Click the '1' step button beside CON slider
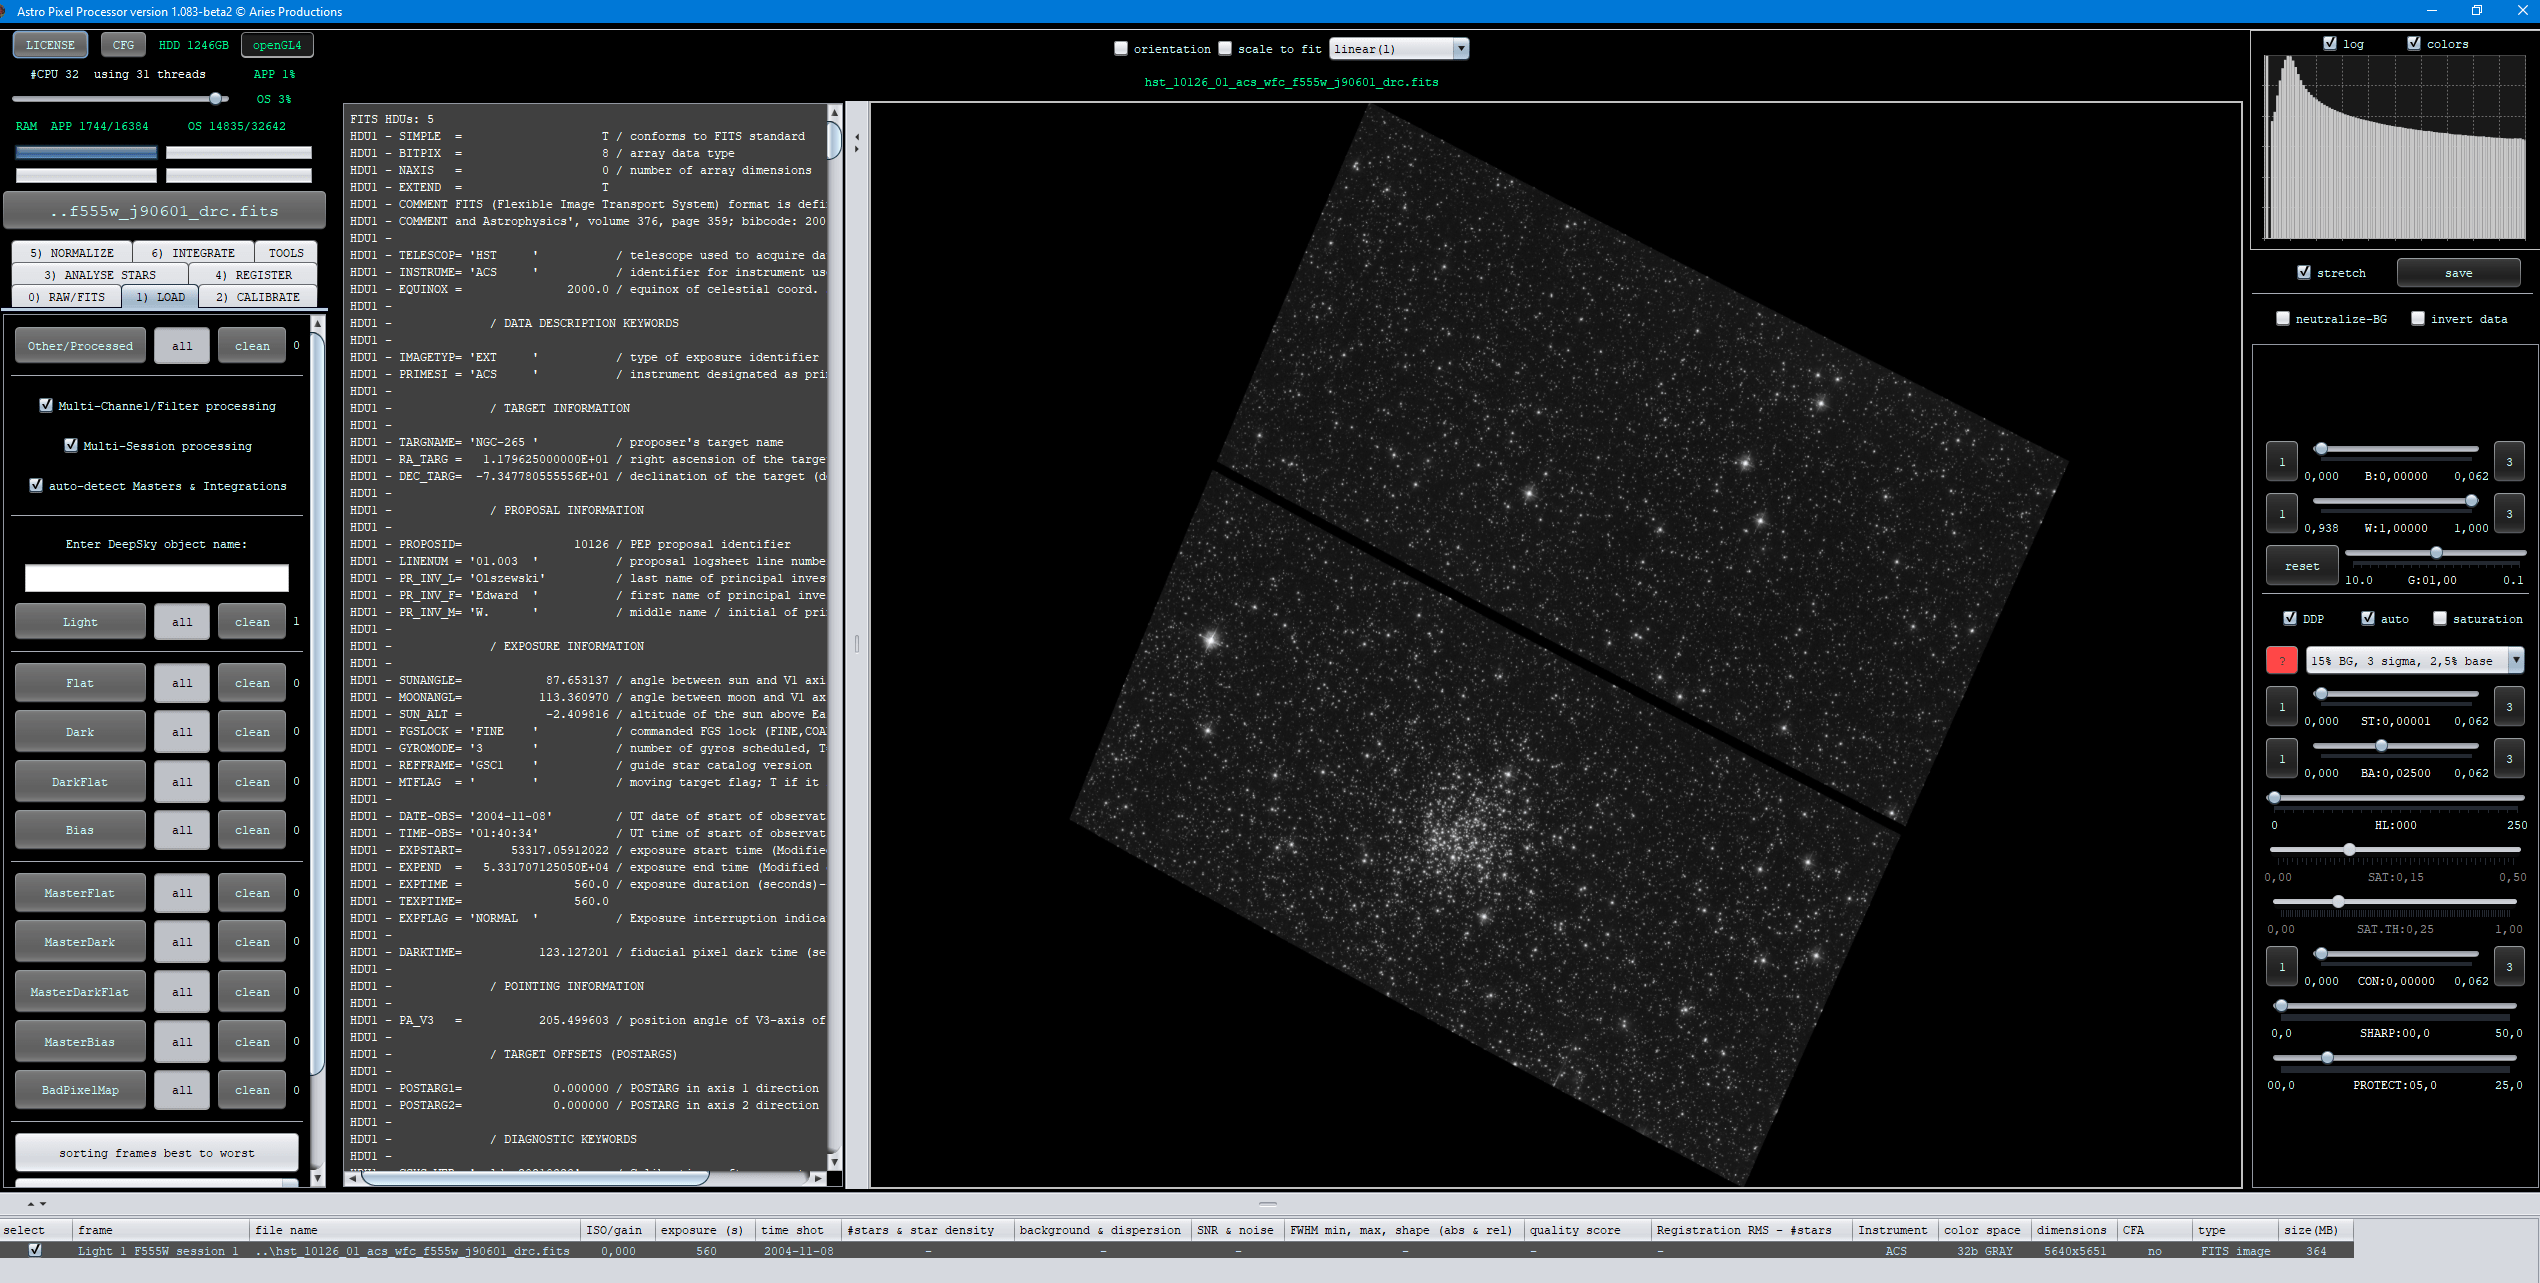2540x1283 pixels. pos(2281,967)
